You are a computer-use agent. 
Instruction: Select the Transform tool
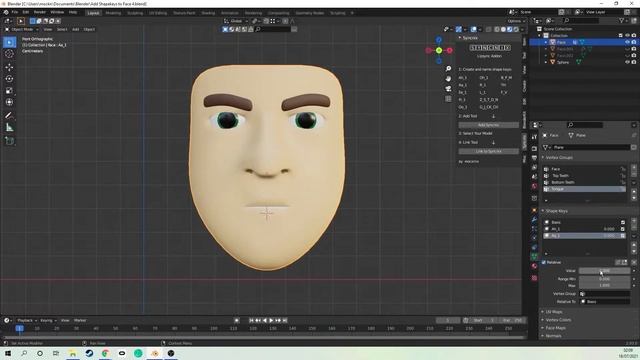[x=9, y=102]
